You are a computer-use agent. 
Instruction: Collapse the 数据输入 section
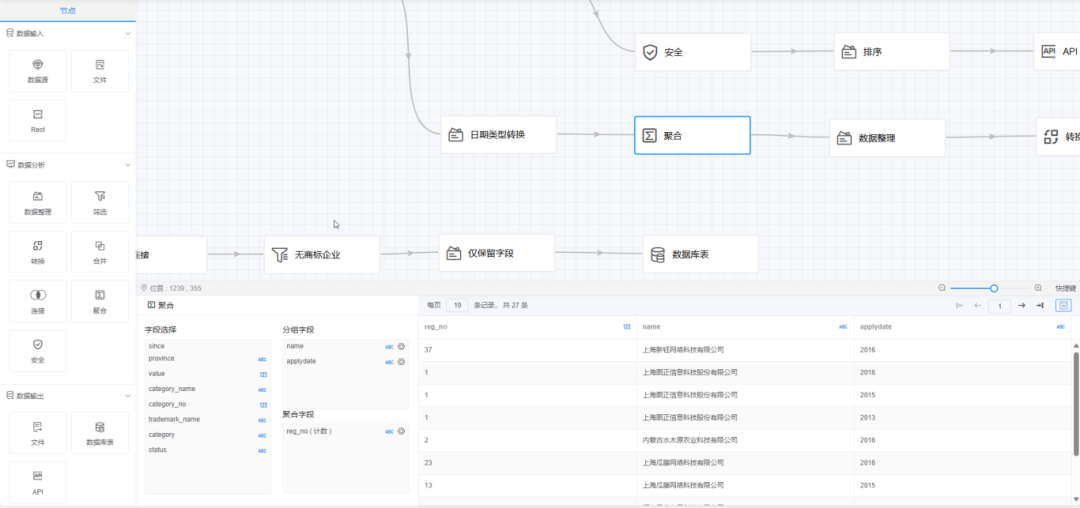tap(127, 33)
